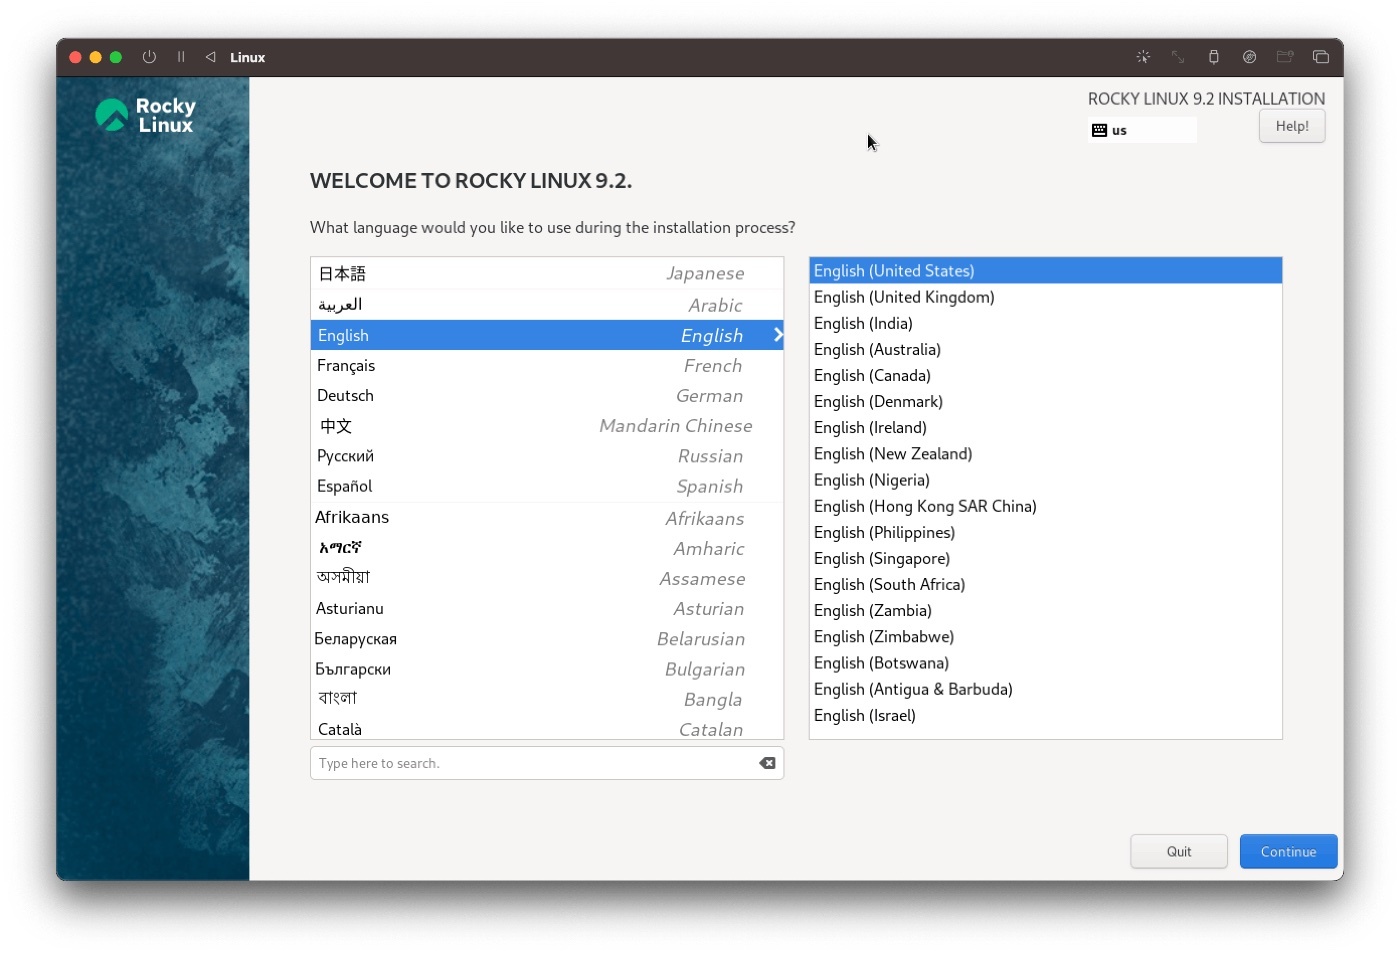Click the windows icon in title bar
The image size is (1400, 955).
[1321, 57]
